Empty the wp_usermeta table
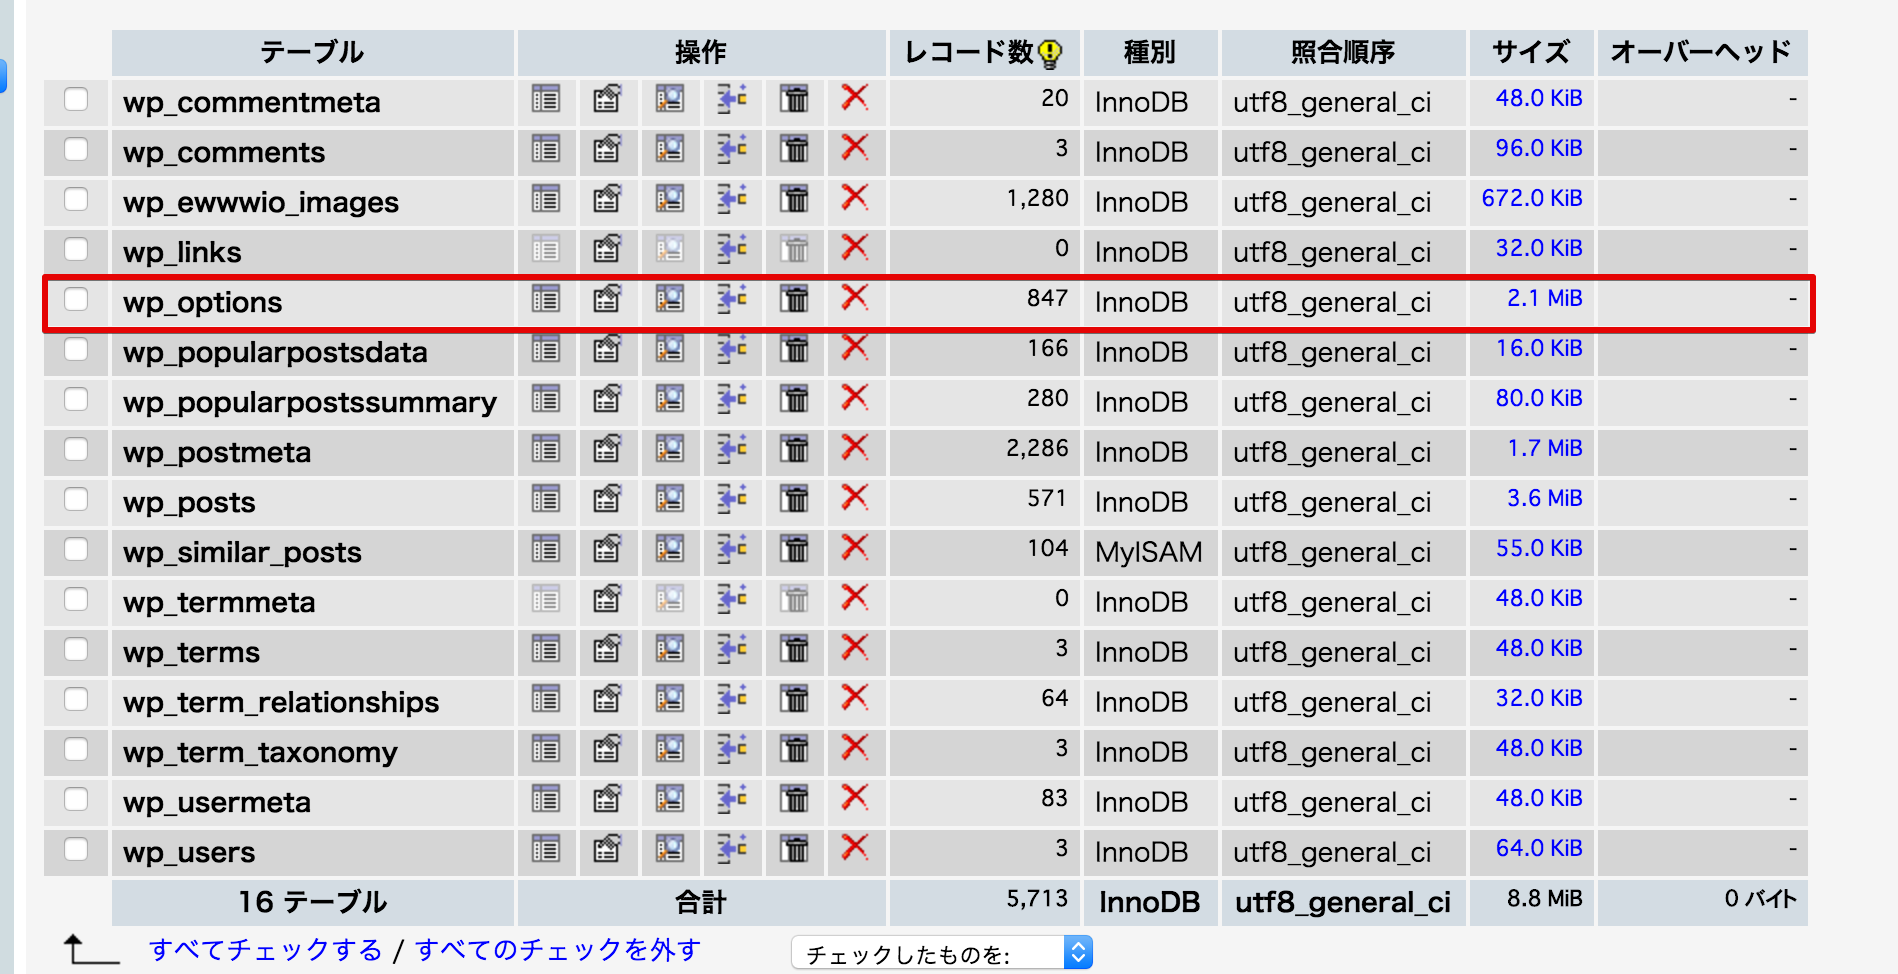 pyautogui.click(x=794, y=799)
